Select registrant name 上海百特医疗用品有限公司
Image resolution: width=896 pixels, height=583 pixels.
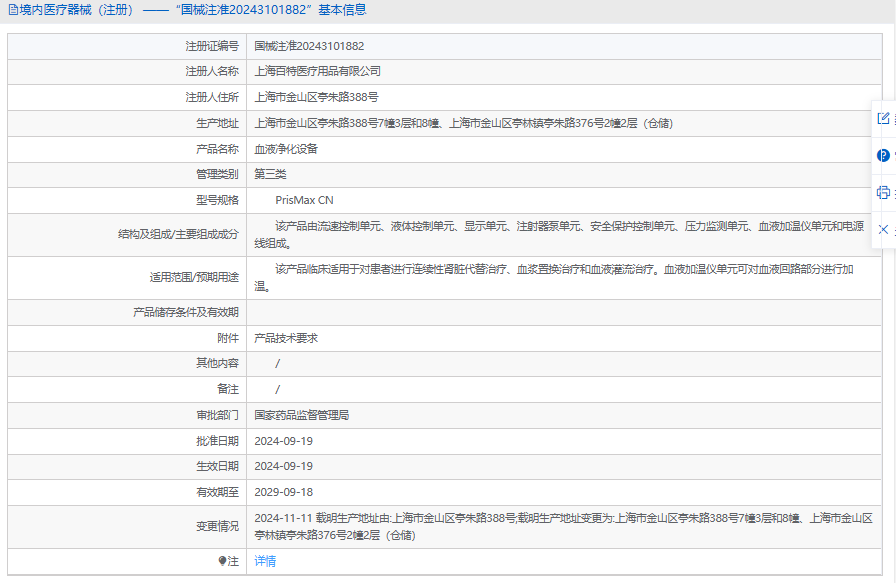coord(317,71)
